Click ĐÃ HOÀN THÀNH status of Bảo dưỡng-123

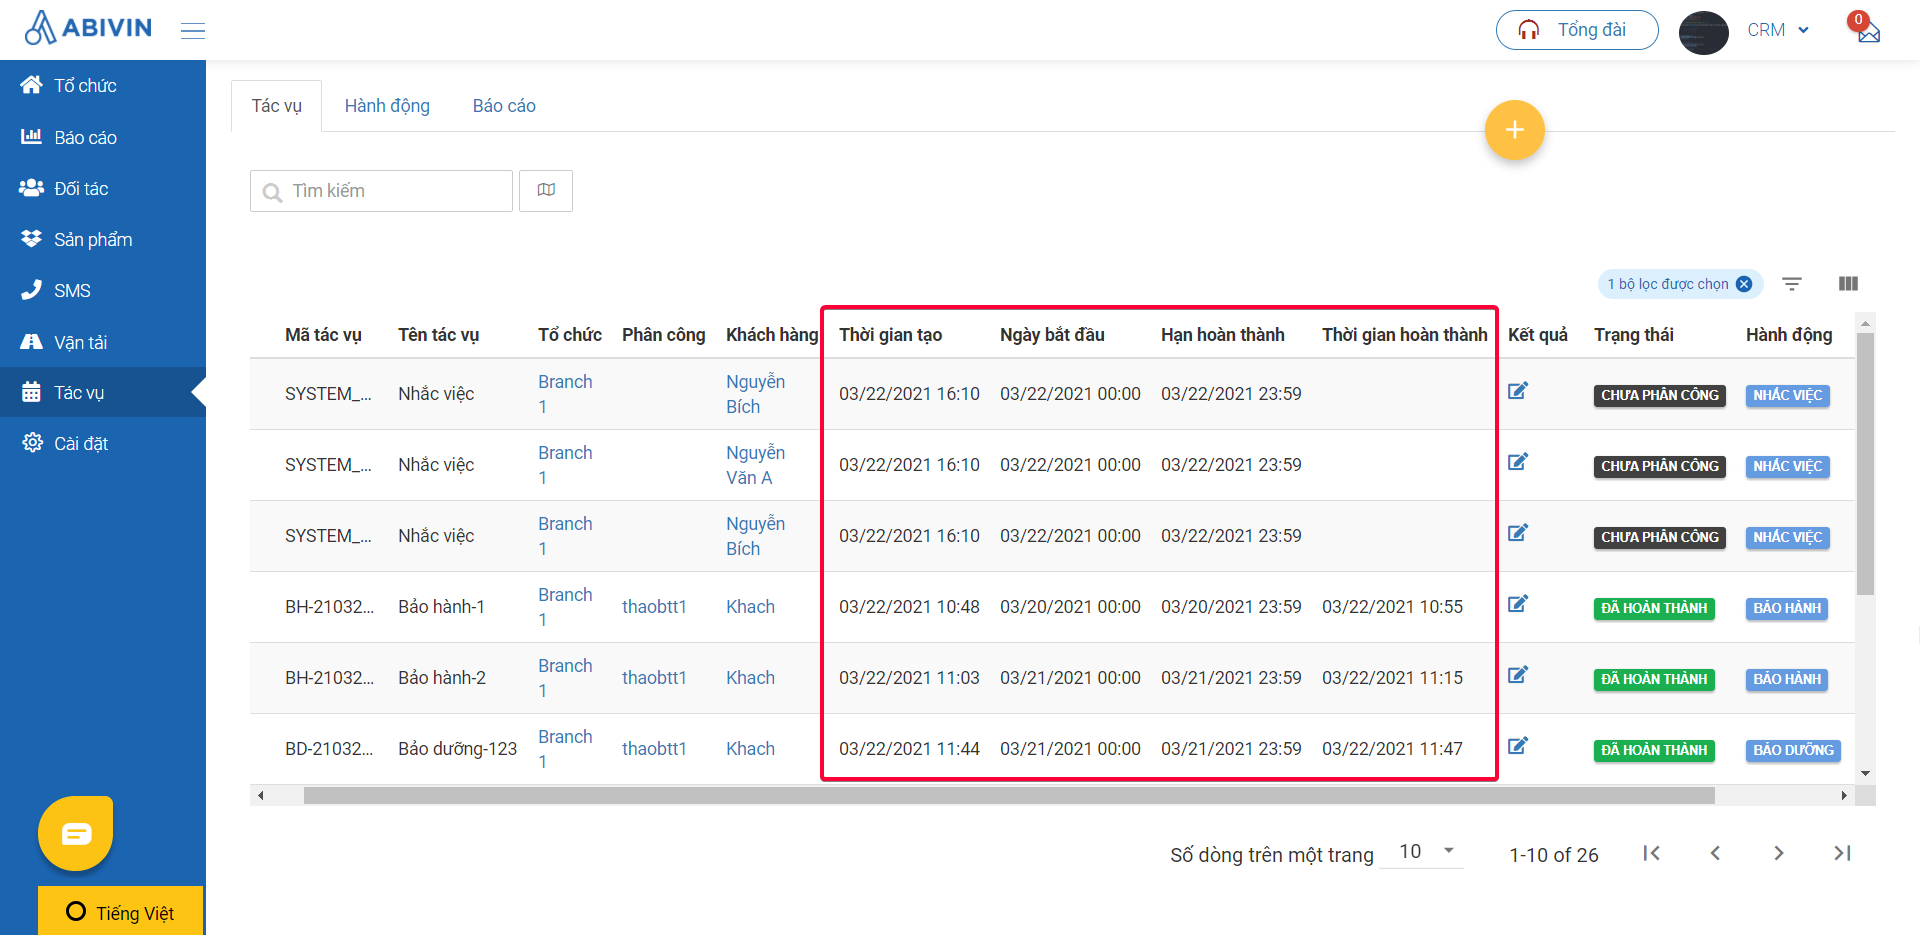tap(1654, 750)
